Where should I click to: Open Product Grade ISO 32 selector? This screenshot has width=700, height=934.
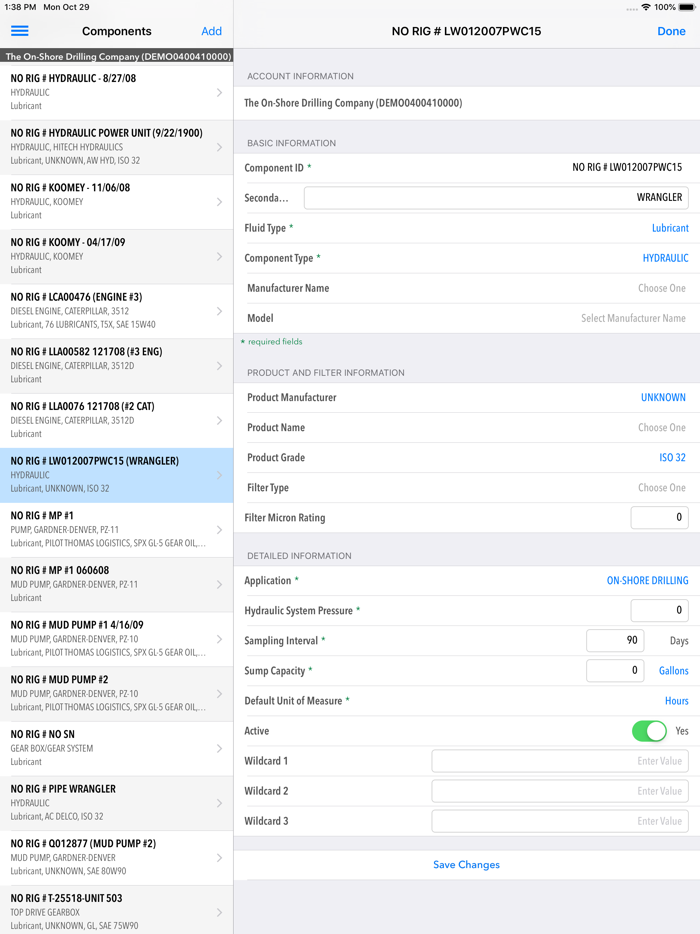click(672, 458)
